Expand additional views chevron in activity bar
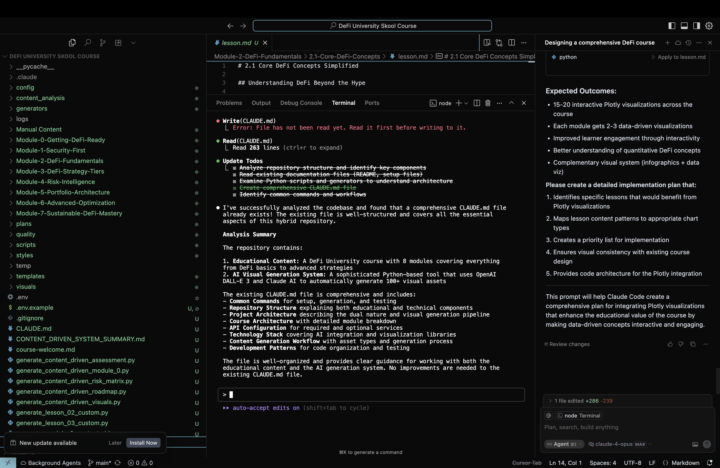 click(x=133, y=43)
